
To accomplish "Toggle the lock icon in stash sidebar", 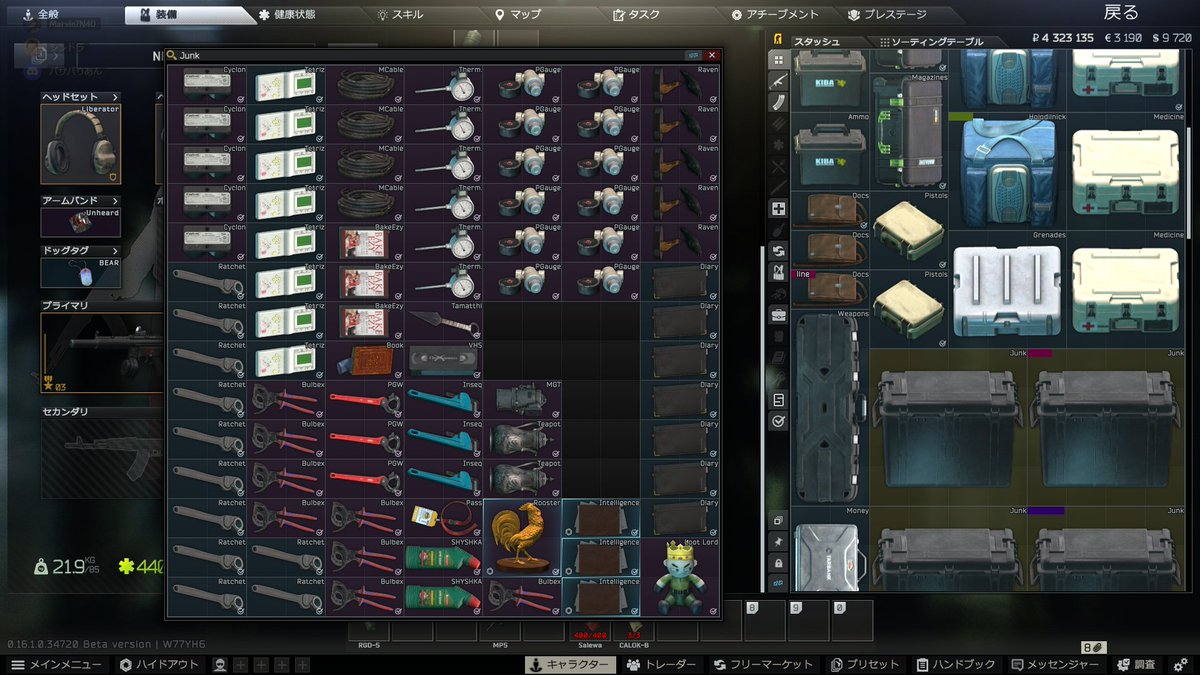I will coord(779,563).
